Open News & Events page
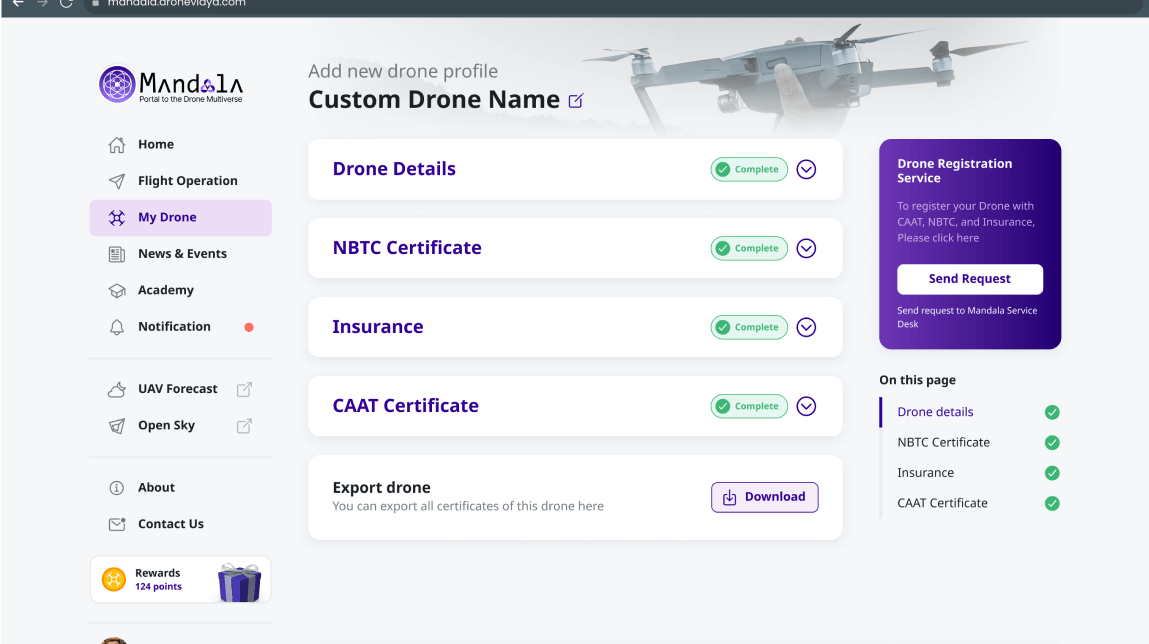This screenshot has height=644, width=1149. click(x=180, y=254)
